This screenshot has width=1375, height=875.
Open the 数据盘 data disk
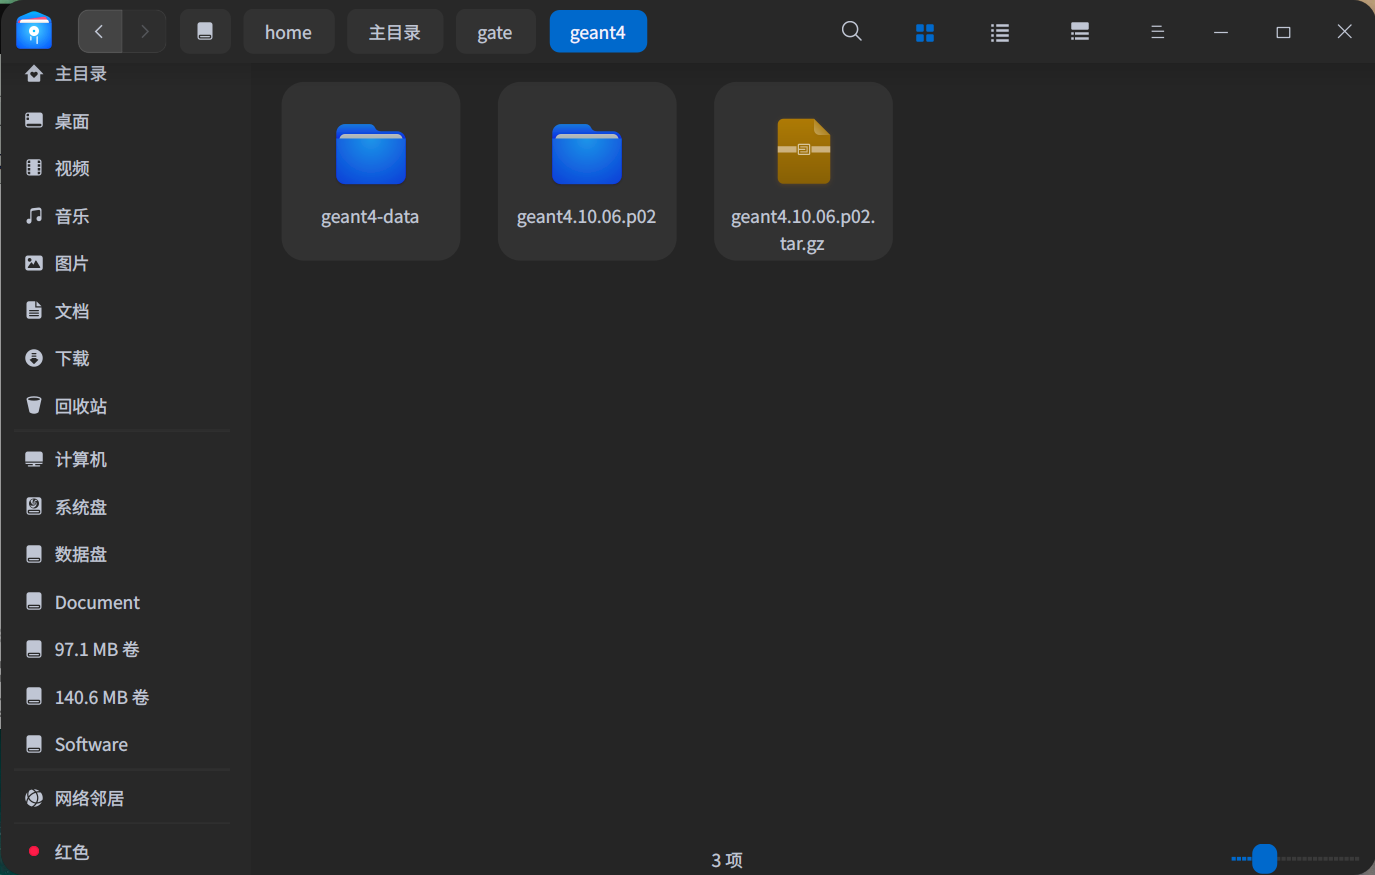(78, 553)
